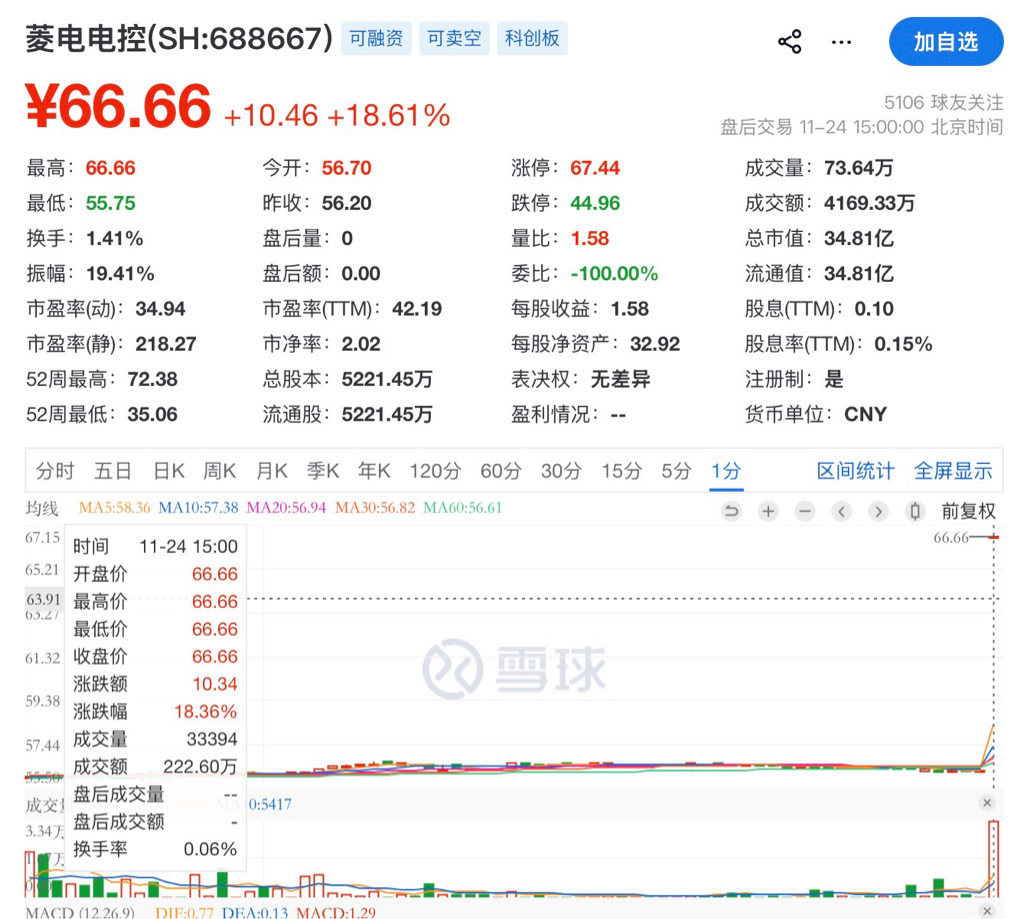This screenshot has width=1024, height=919.
Task: Close the 成交量 volume indicator panel
Action: 987,803
